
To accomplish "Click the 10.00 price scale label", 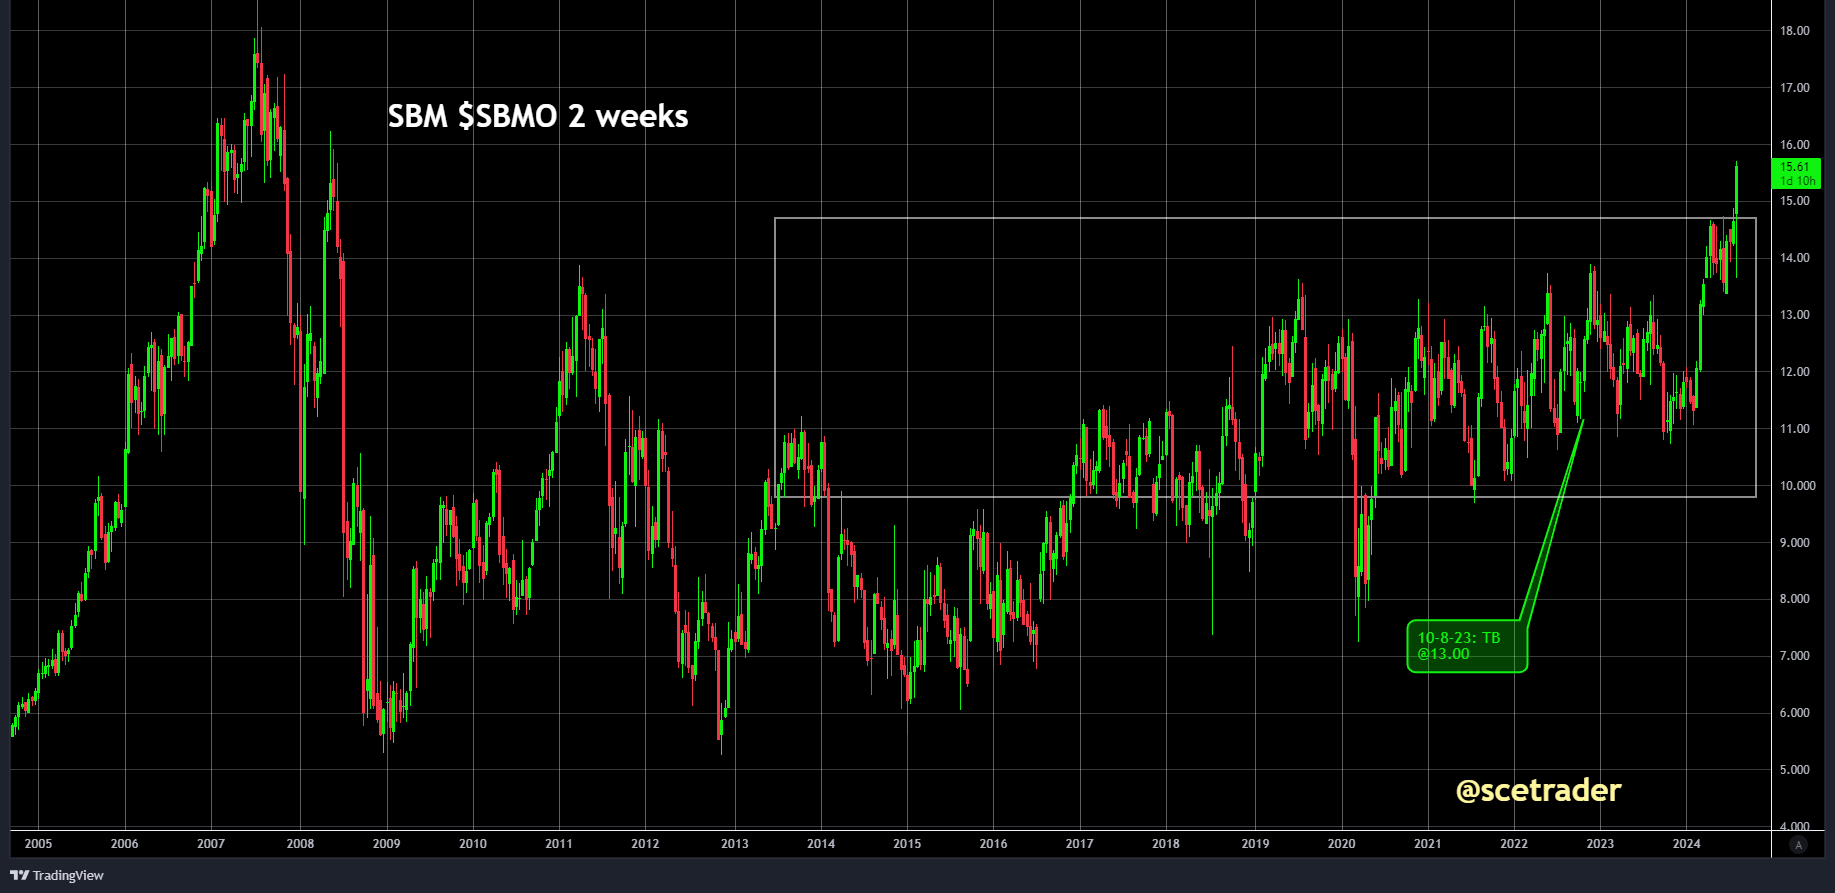I will [1797, 486].
